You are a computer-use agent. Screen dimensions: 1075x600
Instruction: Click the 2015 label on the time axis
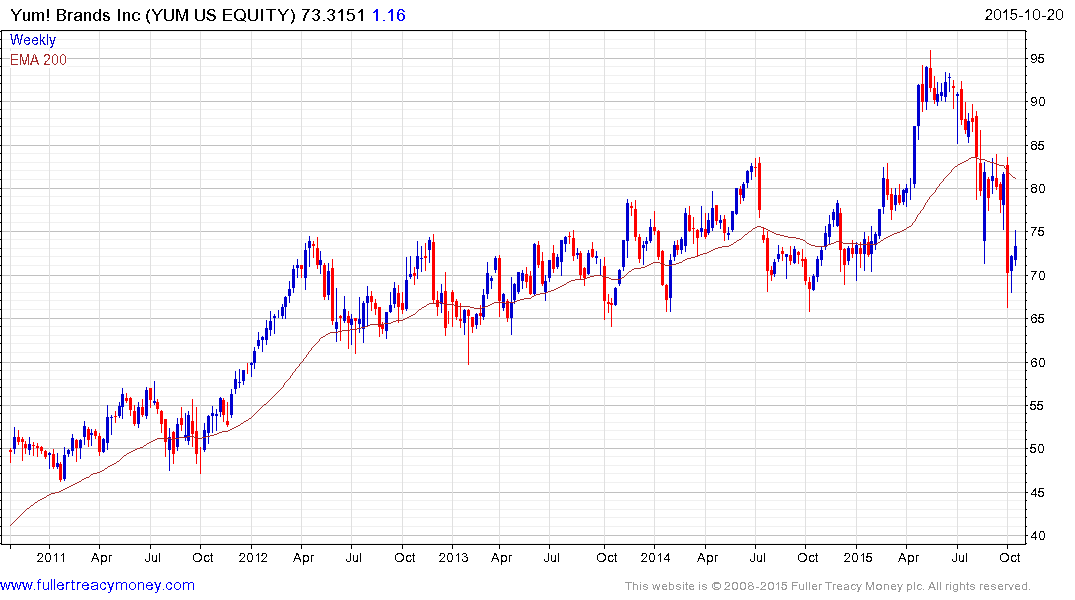pos(858,557)
